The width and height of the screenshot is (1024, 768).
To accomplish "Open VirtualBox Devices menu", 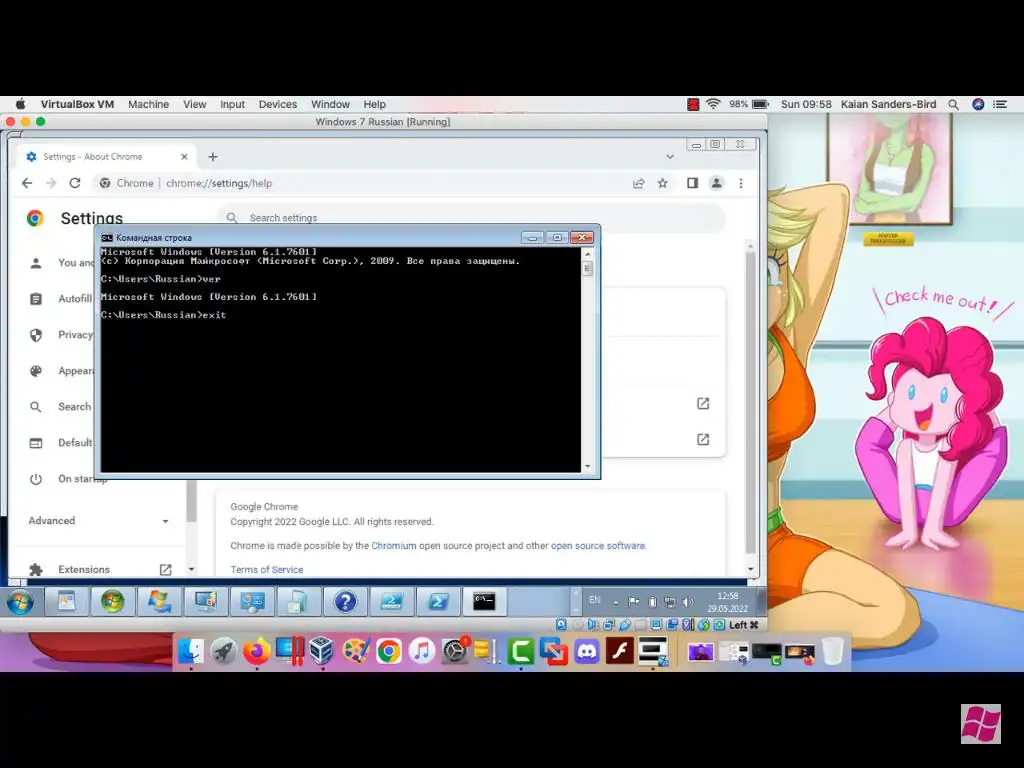I will 278,104.
